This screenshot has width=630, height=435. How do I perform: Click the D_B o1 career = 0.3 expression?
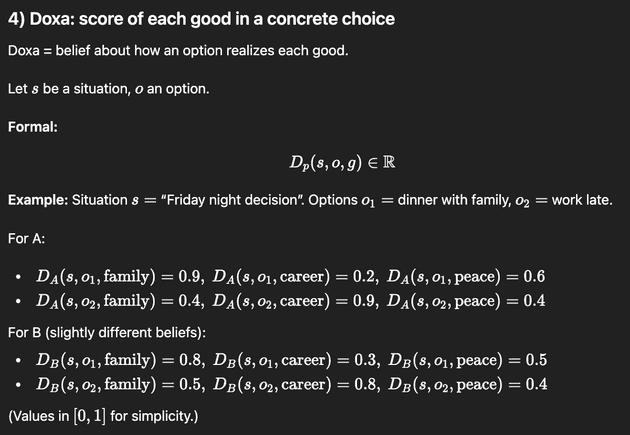click(x=297, y=360)
